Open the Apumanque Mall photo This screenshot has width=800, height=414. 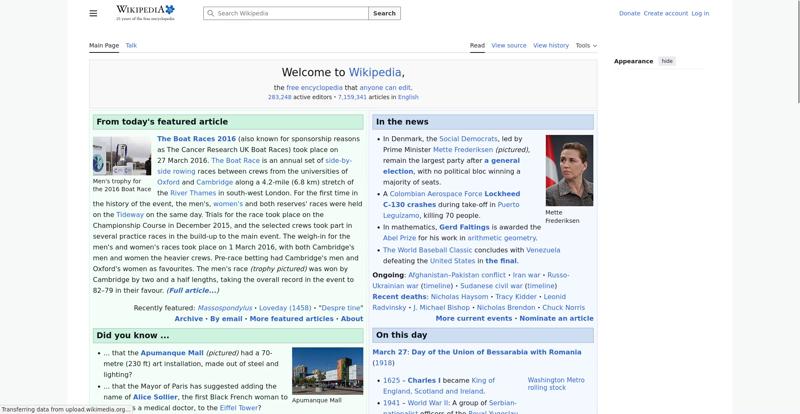[327, 371]
